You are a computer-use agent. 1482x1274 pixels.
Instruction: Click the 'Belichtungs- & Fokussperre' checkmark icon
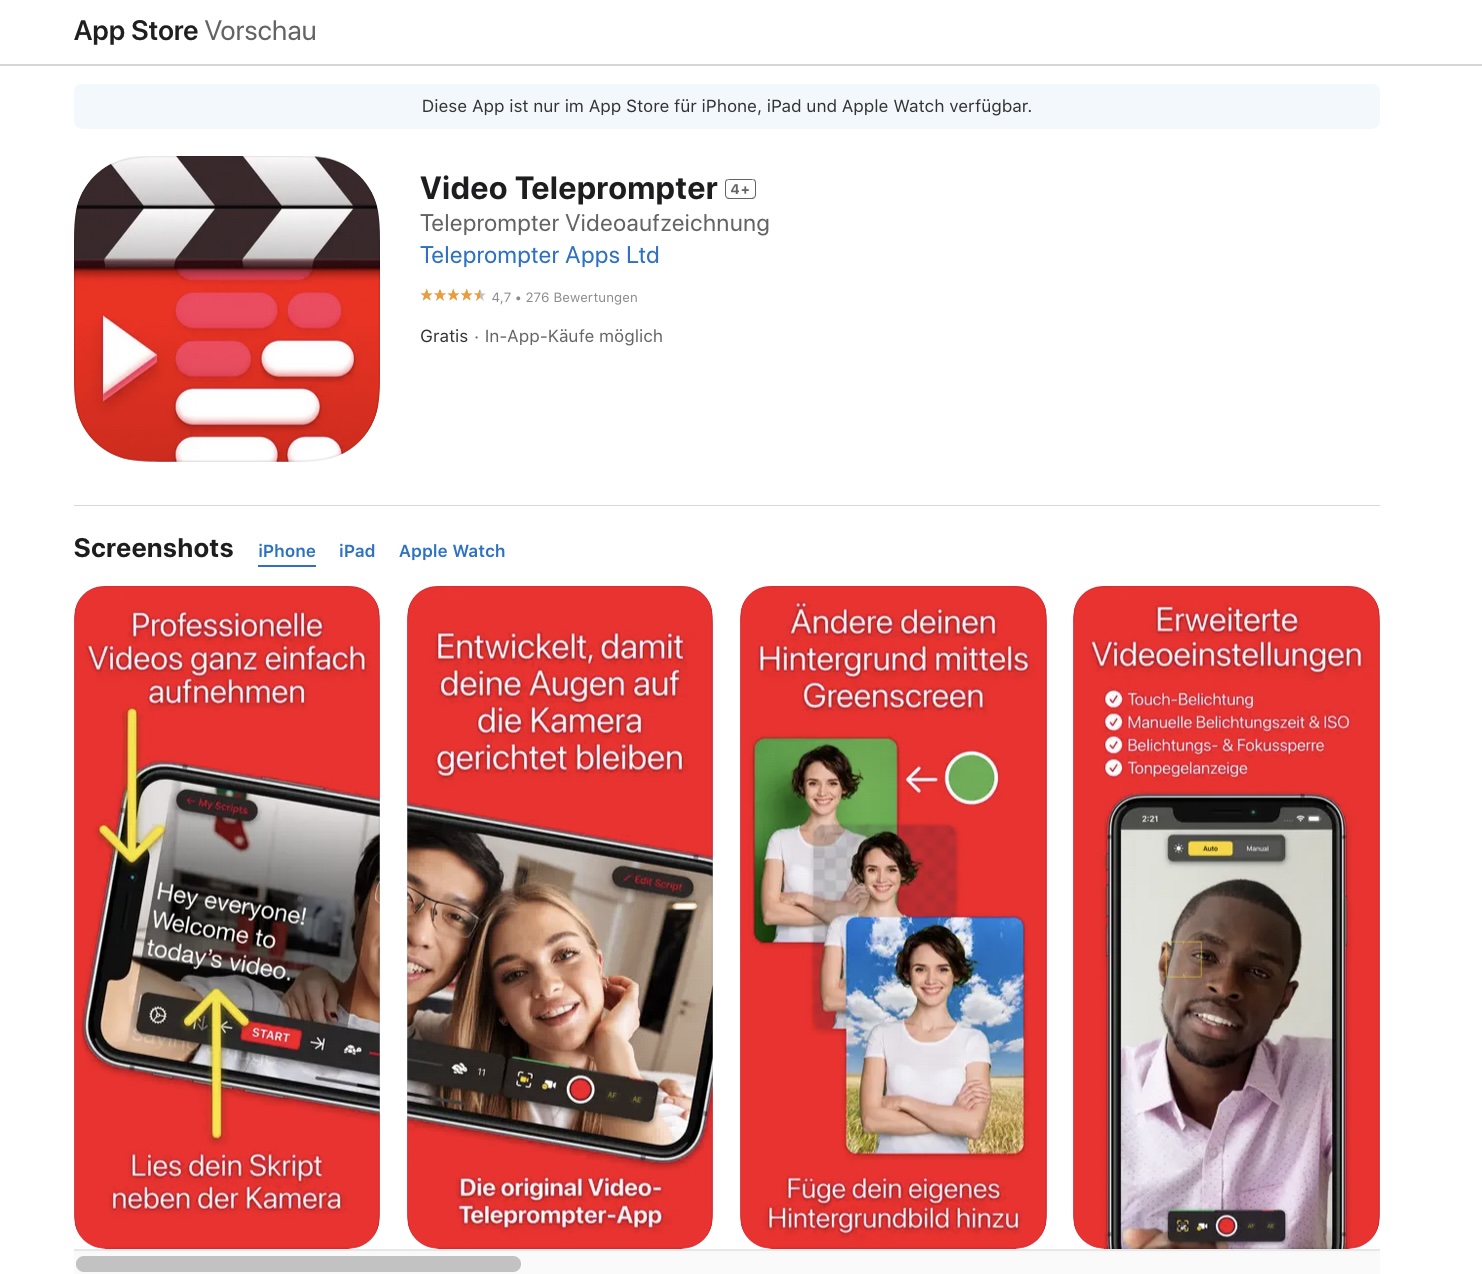[1113, 745]
